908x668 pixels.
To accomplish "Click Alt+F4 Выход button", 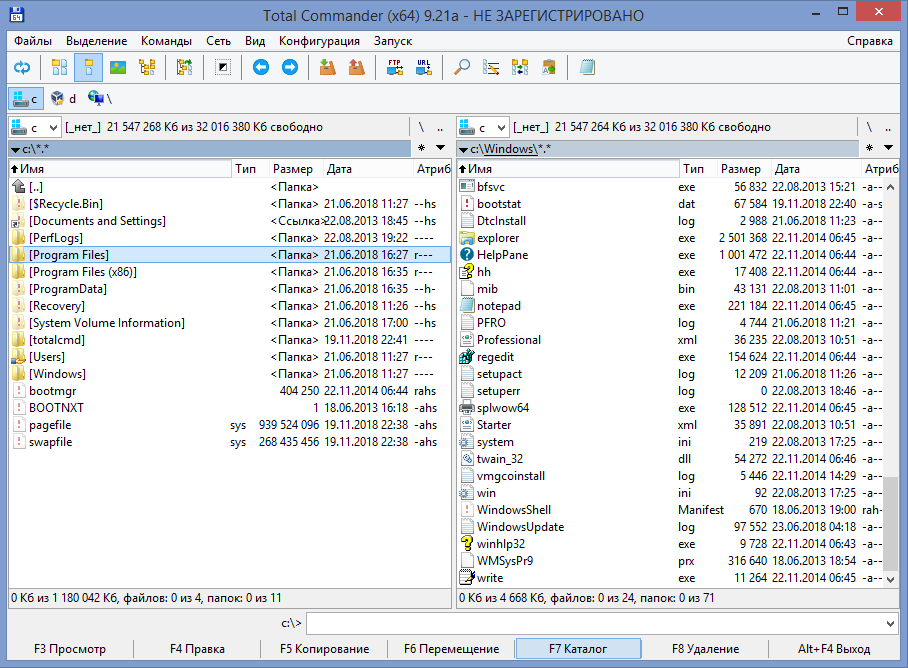I will coord(834,649).
